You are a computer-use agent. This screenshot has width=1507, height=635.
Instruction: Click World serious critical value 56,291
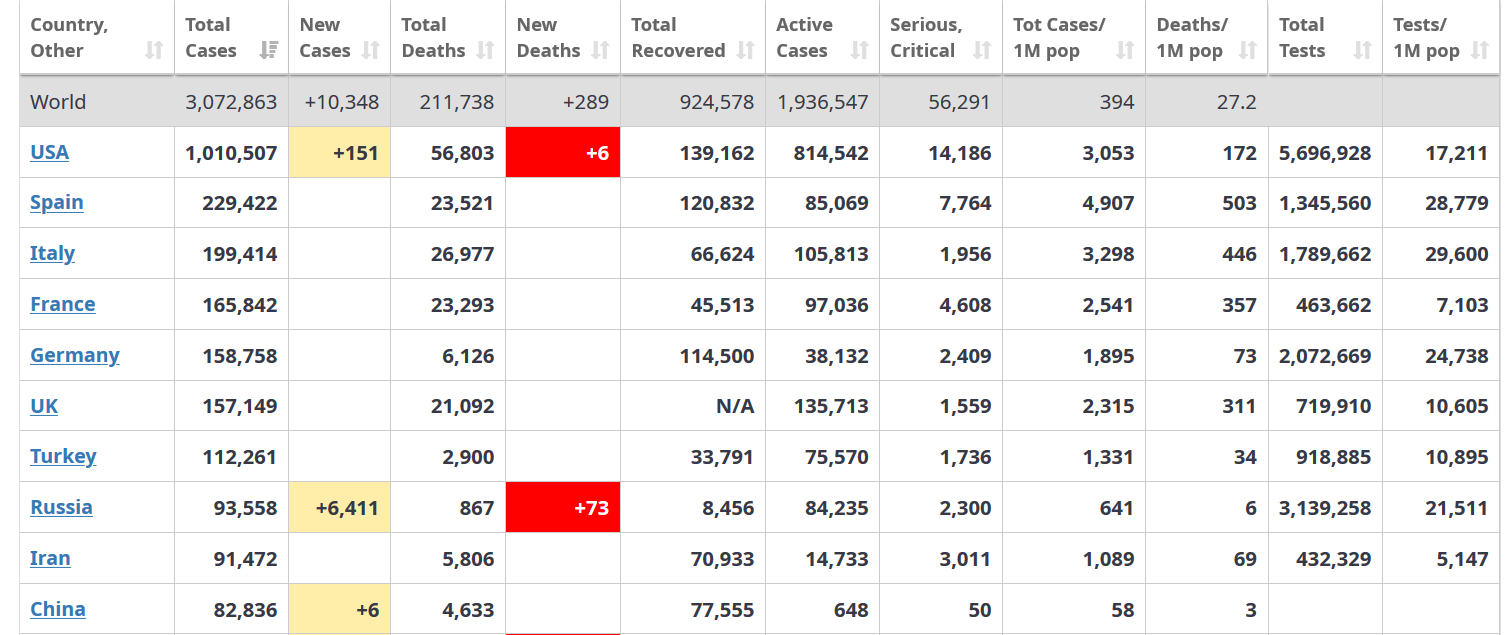pos(959,102)
